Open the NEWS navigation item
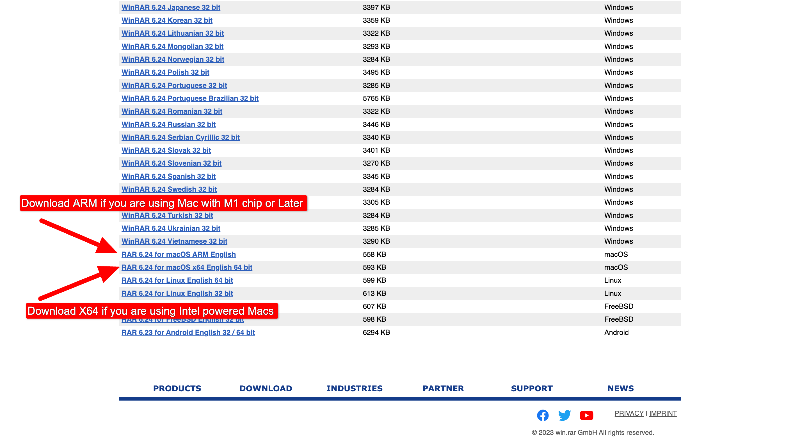Screen dimensions: 800x439 (620, 388)
